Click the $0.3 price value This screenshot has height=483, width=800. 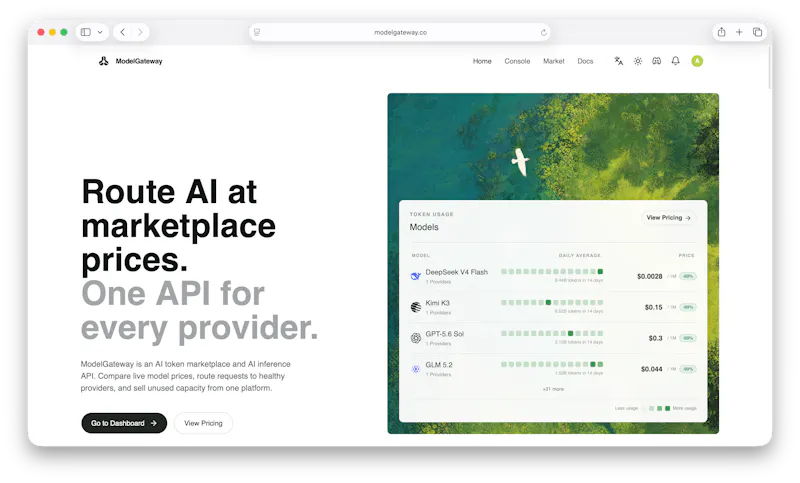[656, 338]
